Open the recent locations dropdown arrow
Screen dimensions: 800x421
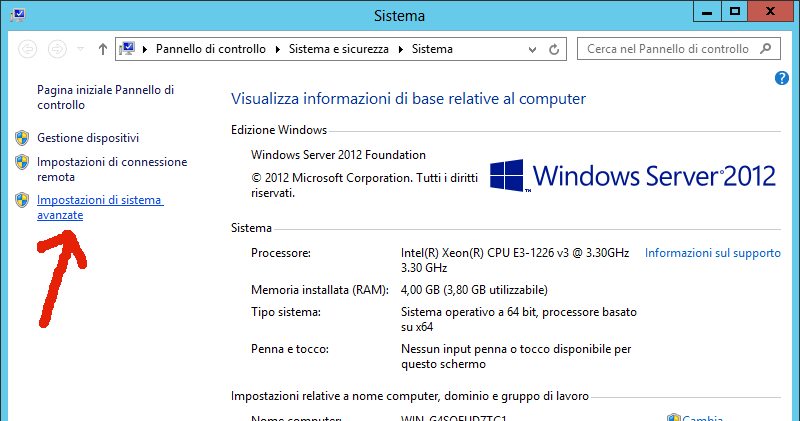[81, 49]
